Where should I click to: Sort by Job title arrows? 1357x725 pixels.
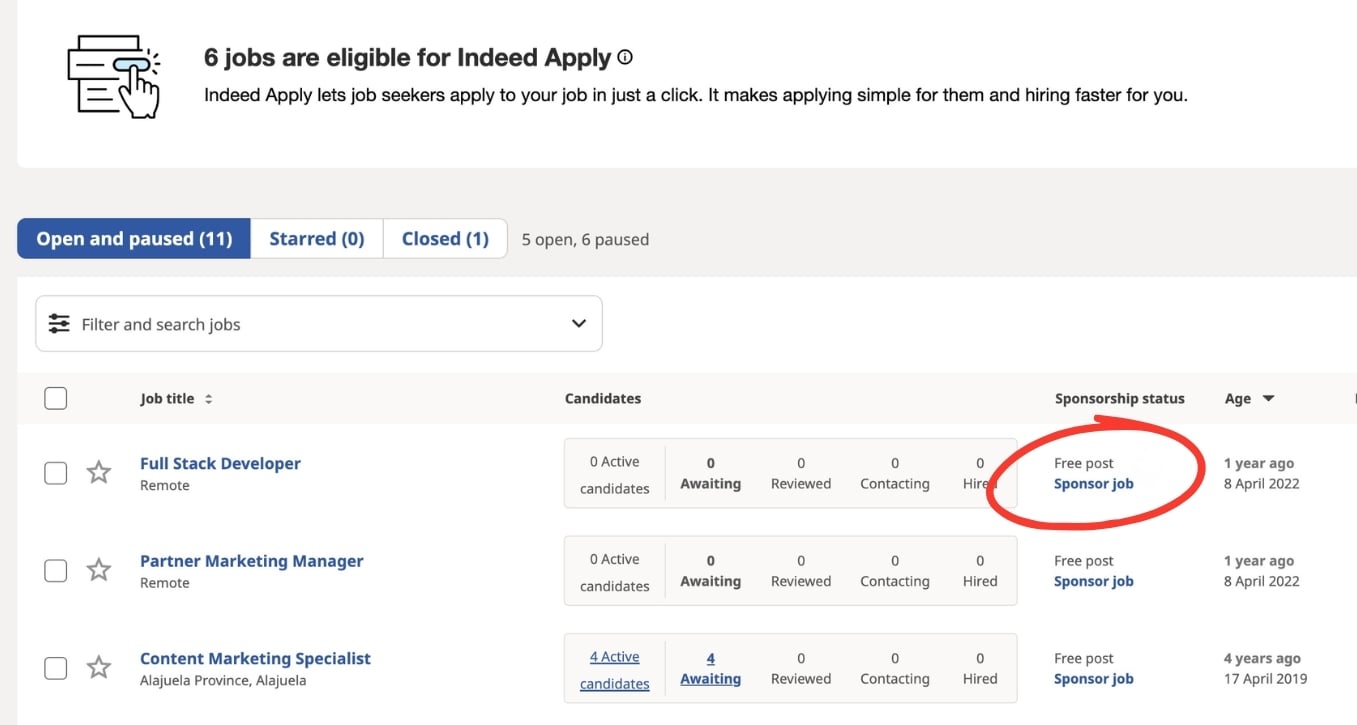click(208, 399)
